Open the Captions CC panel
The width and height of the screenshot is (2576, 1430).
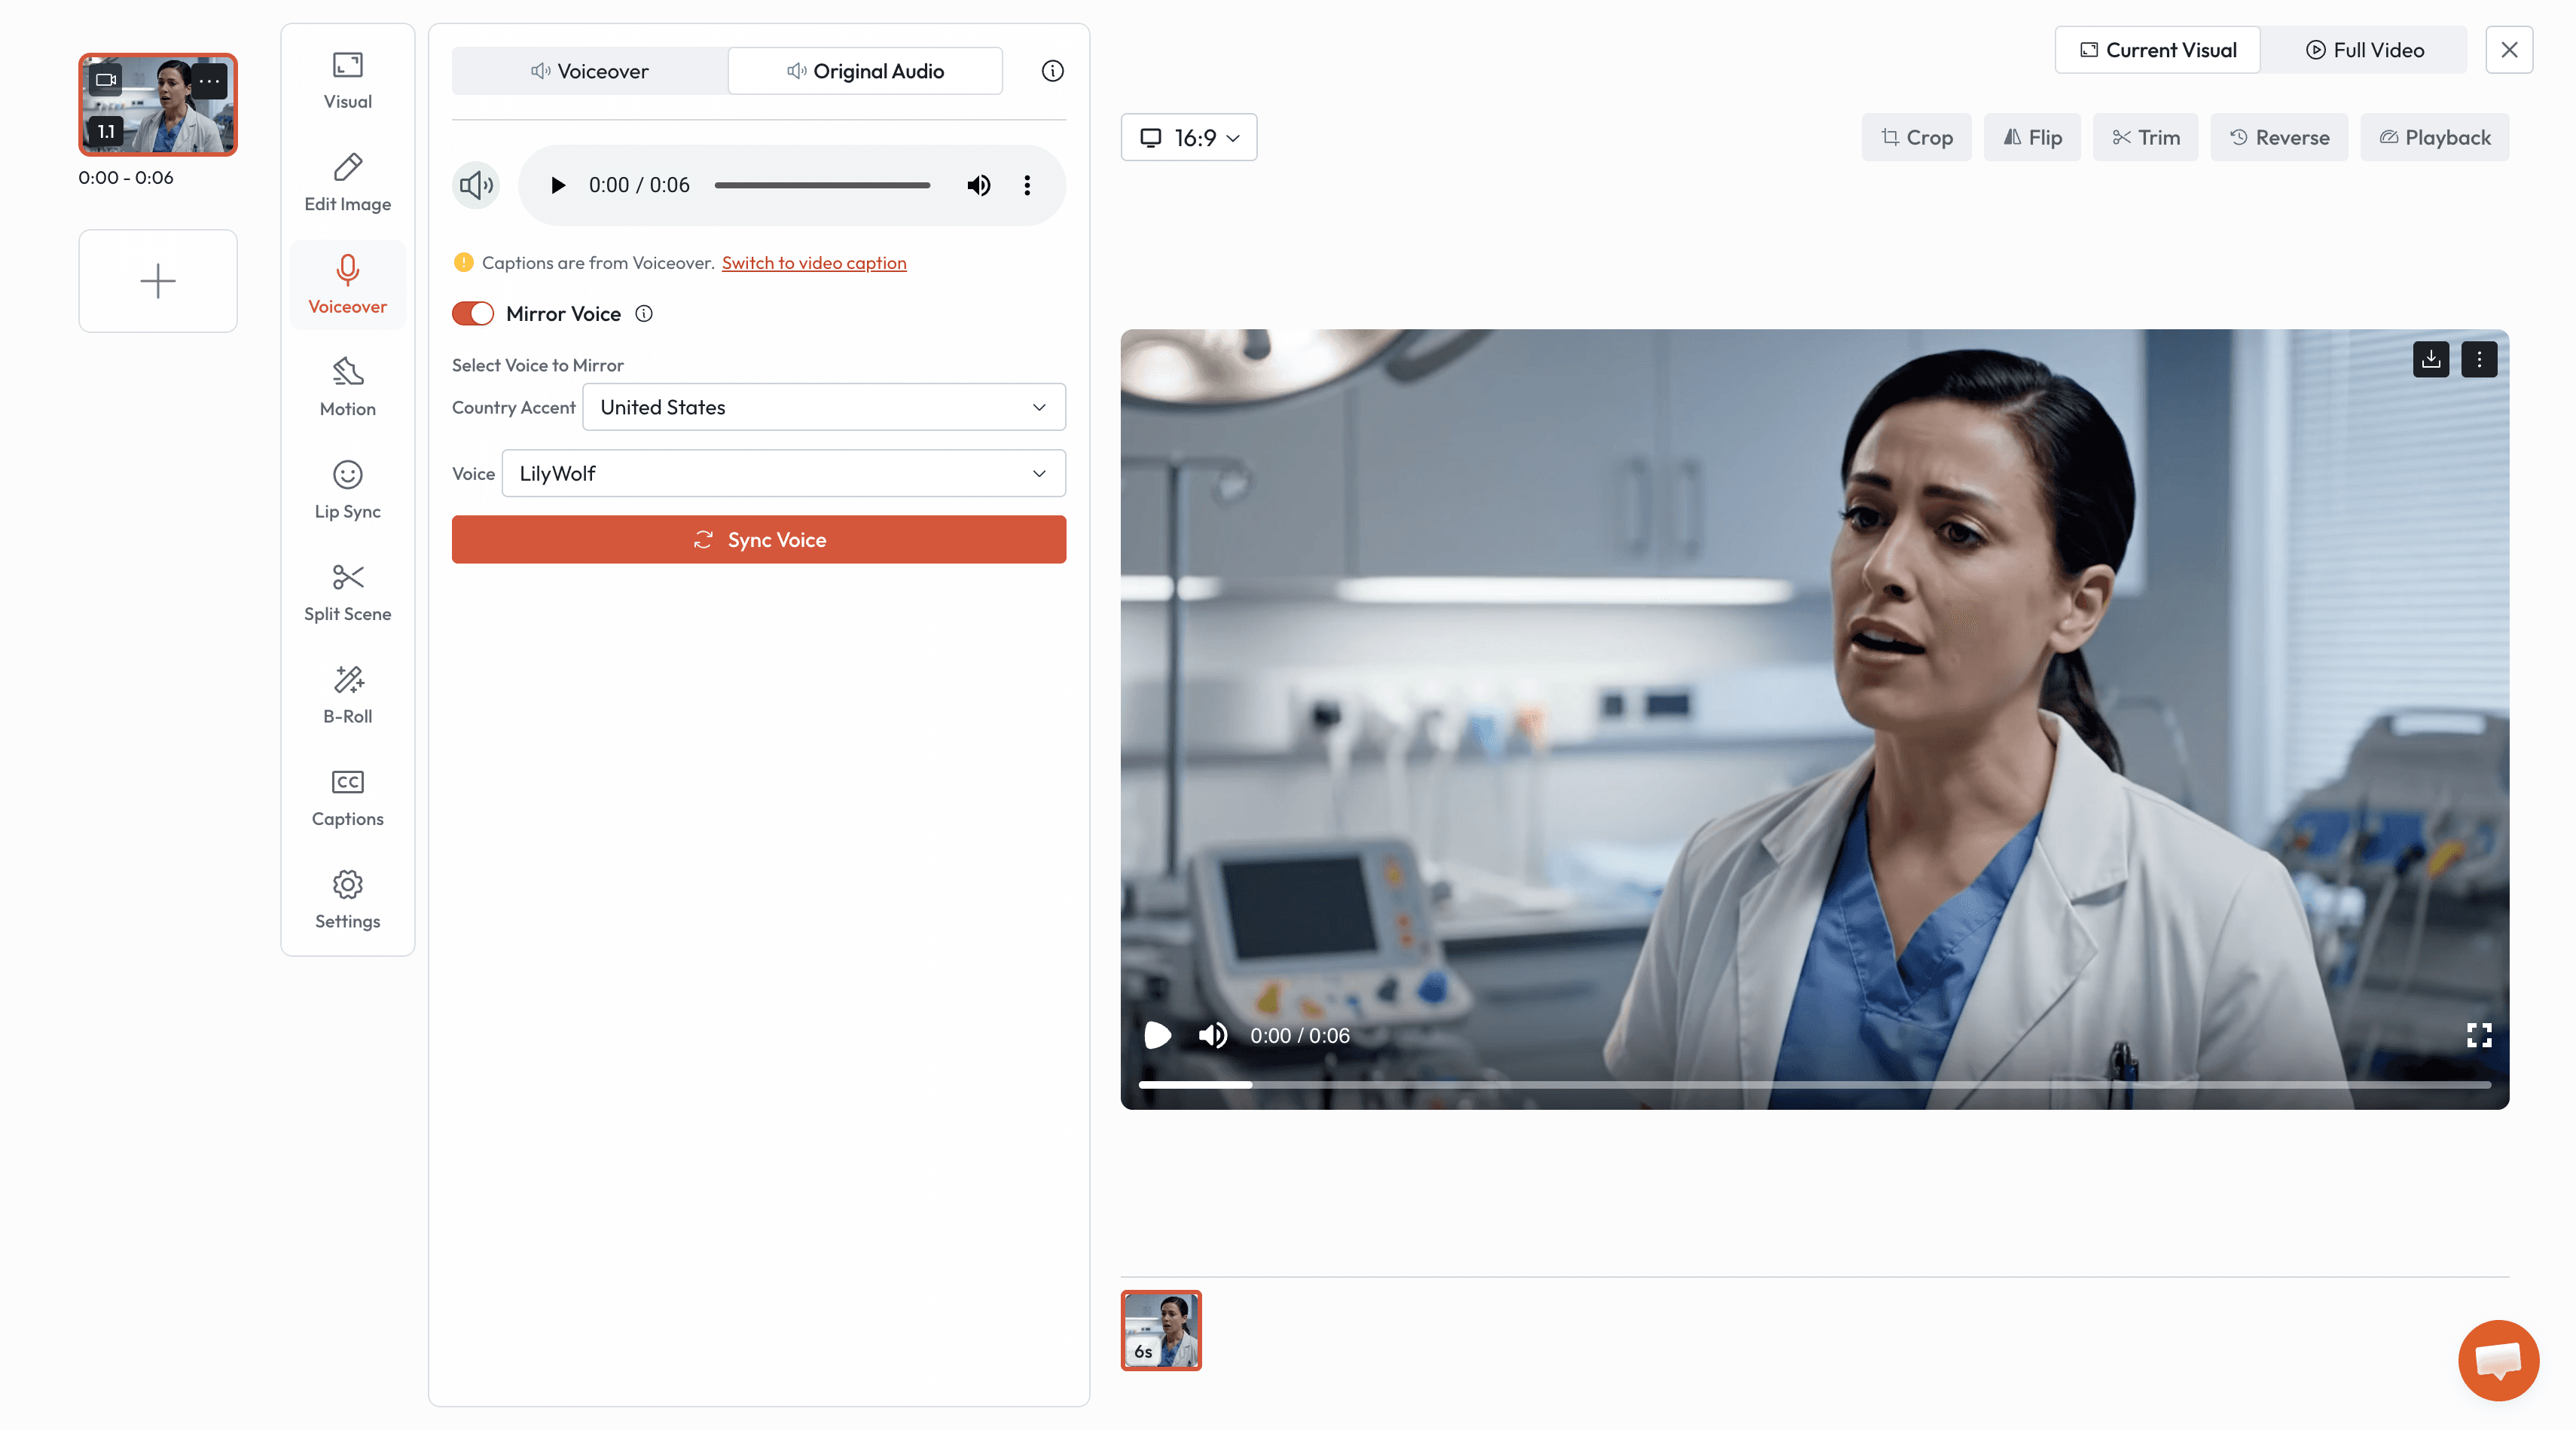coord(347,797)
